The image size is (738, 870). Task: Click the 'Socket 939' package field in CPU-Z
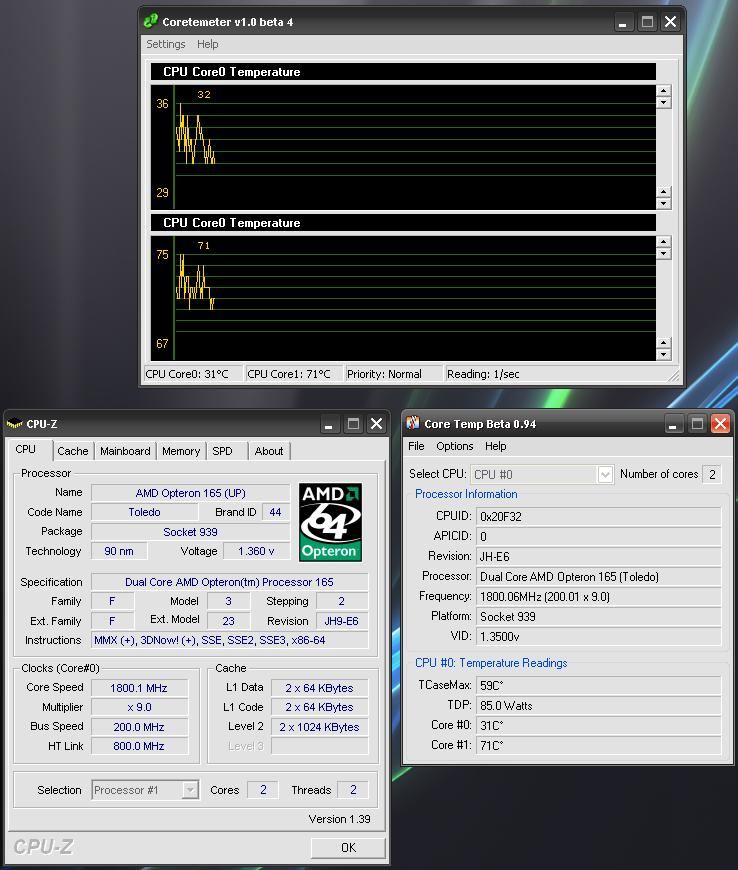190,532
